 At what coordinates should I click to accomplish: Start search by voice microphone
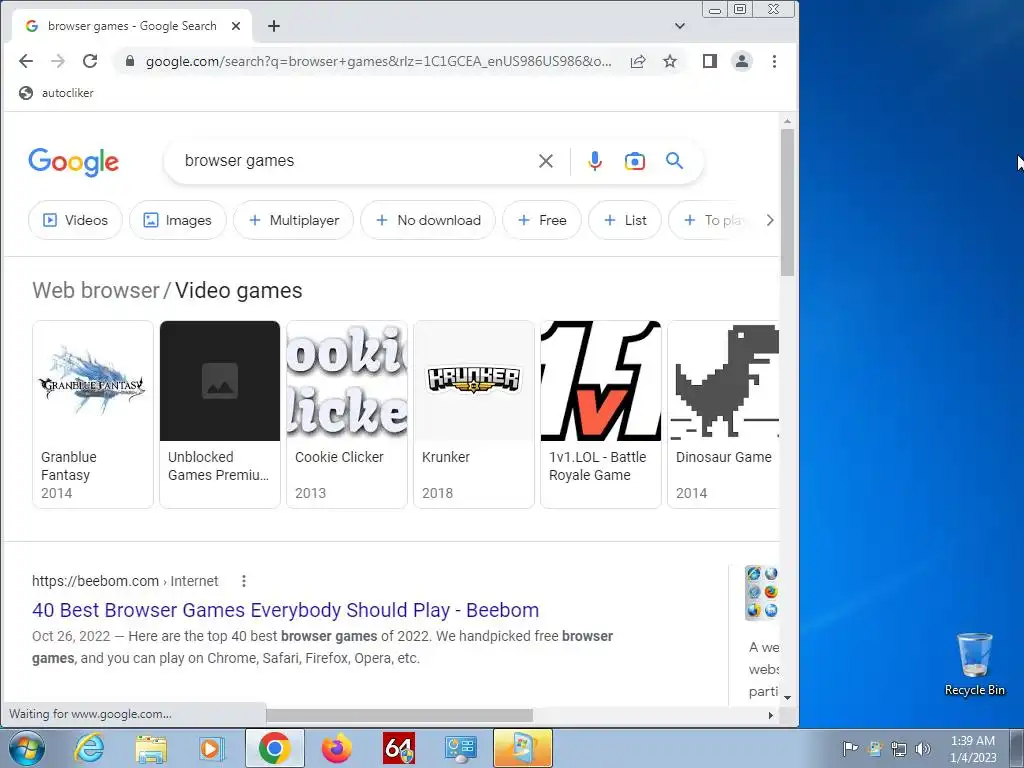(x=595, y=161)
